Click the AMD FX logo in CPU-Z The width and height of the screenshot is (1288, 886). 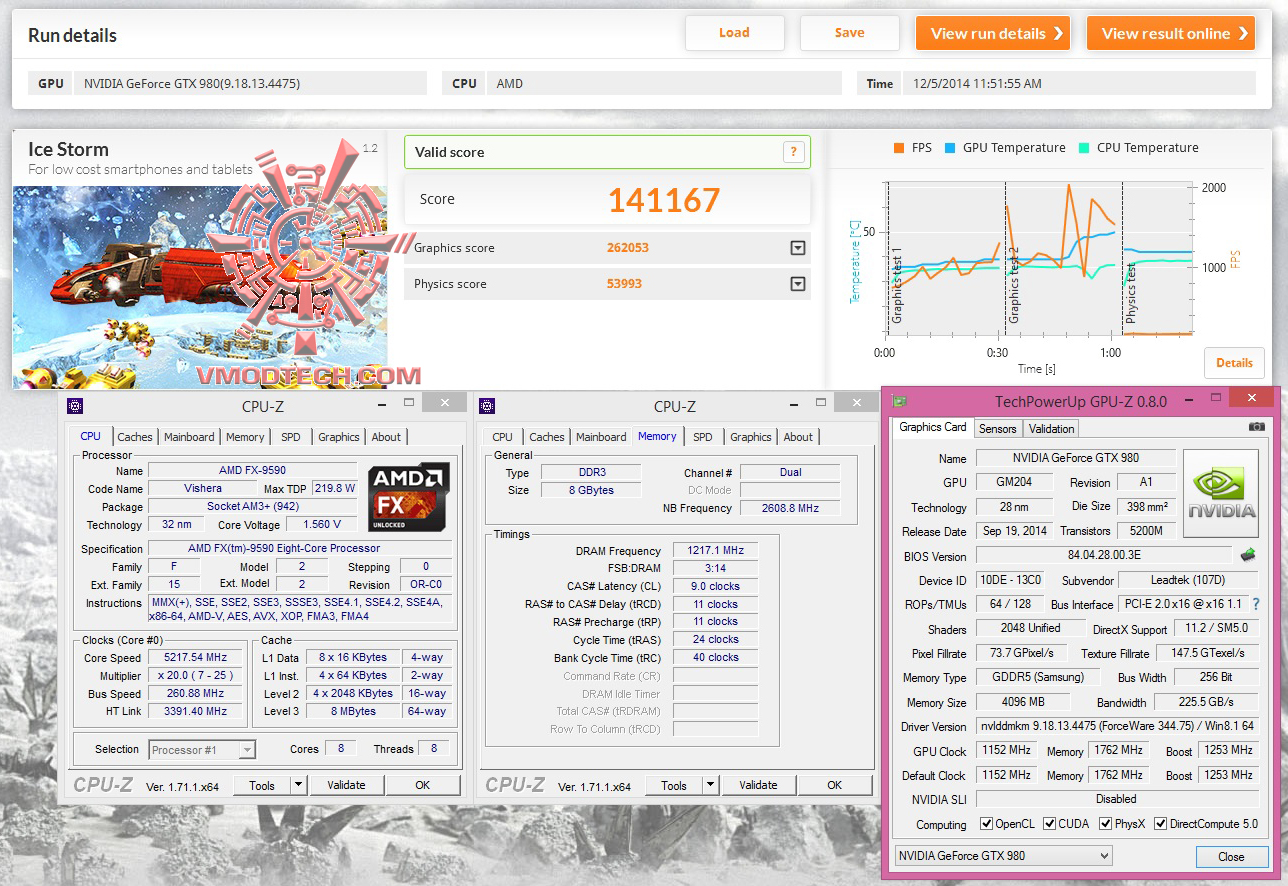coord(408,496)
